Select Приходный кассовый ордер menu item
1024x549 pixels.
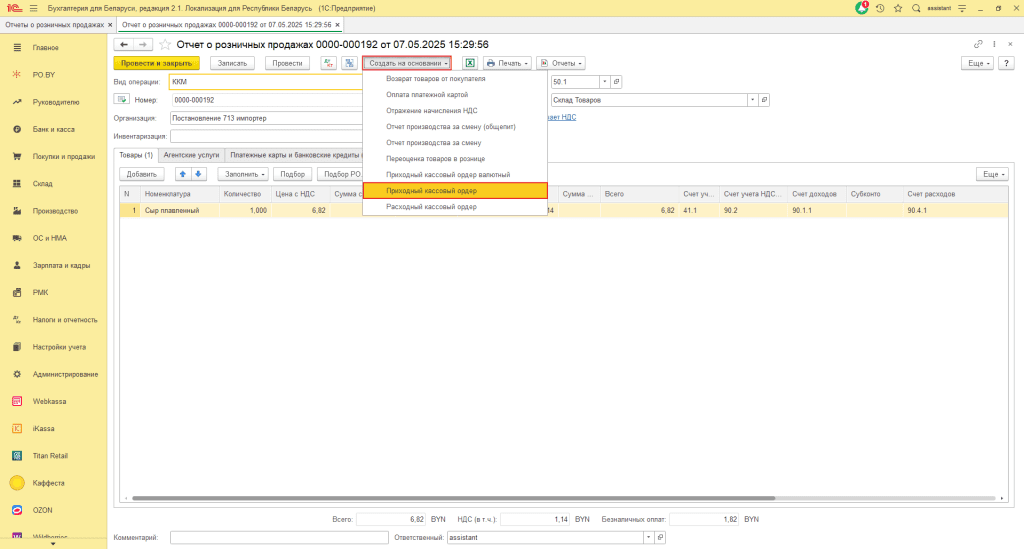pos(454,190)
